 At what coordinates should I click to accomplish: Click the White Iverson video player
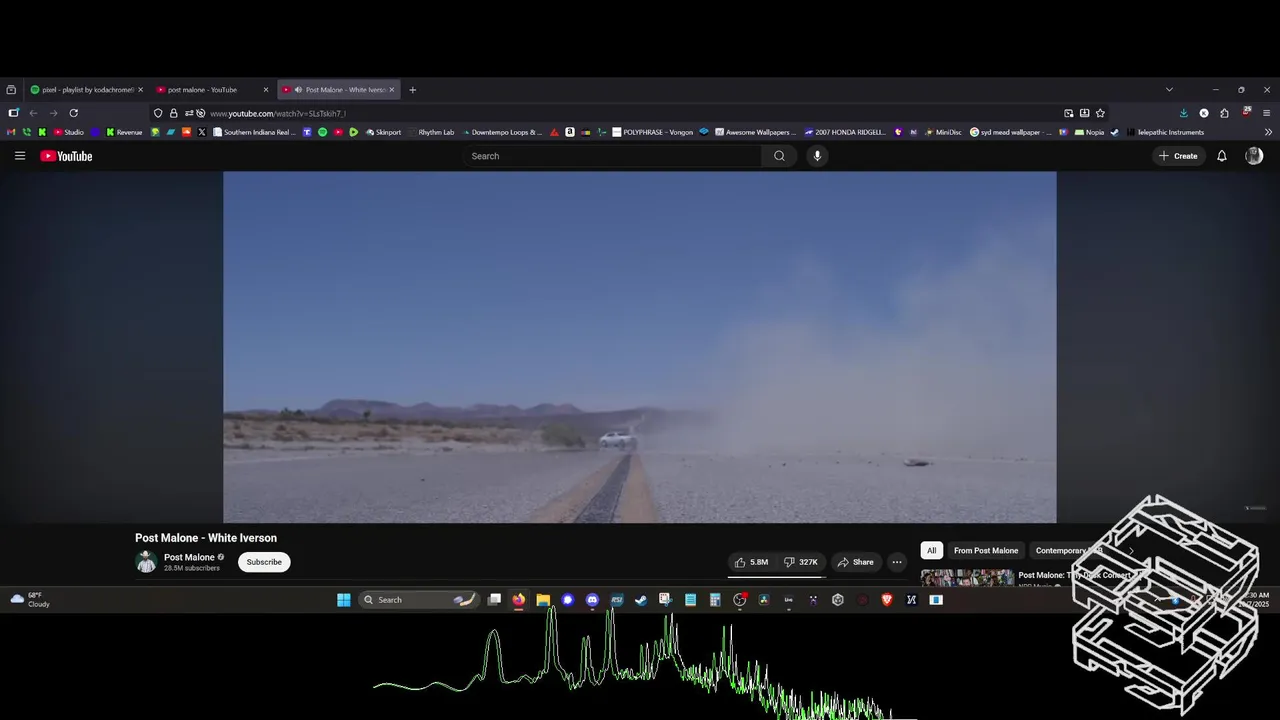pyautogui.click(x=640, y=347)
